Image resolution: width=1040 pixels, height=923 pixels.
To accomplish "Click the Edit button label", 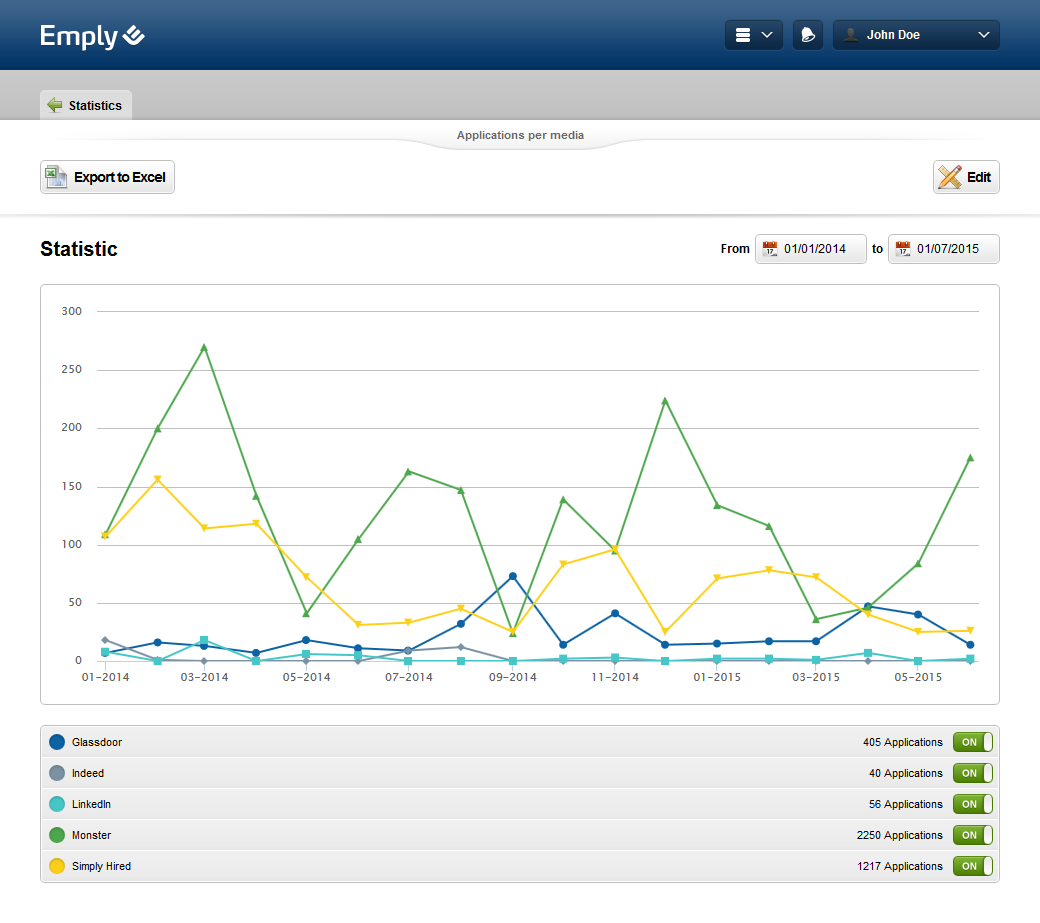I will coord(979,177).
